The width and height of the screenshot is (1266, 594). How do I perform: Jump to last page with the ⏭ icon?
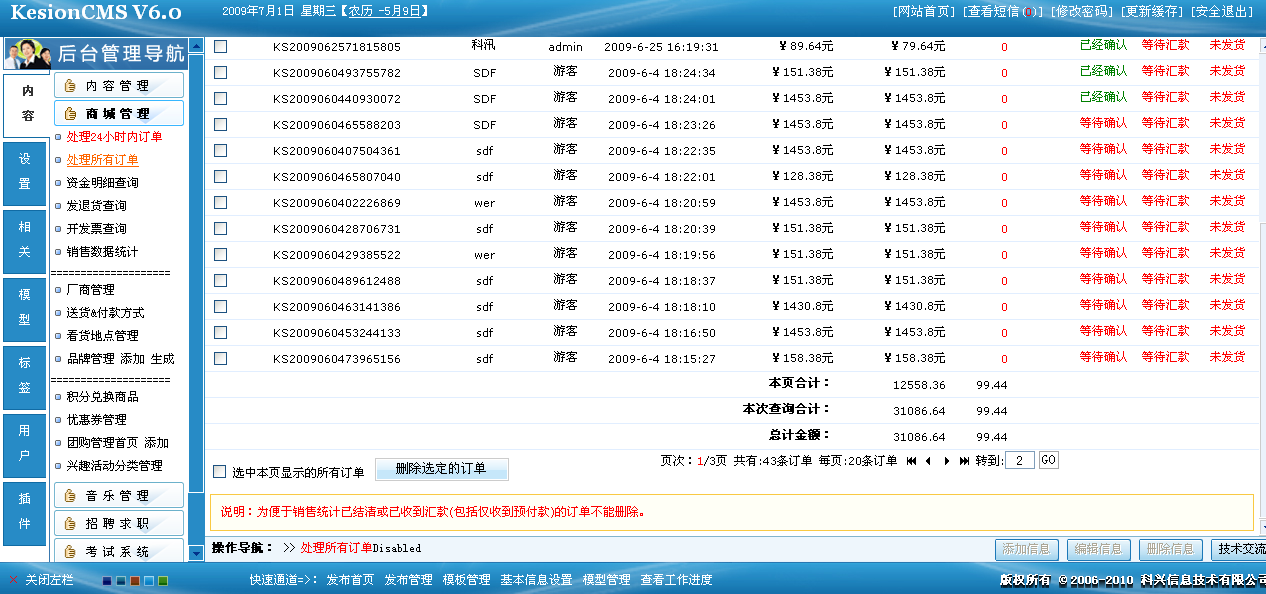click(x=965, y=460)
